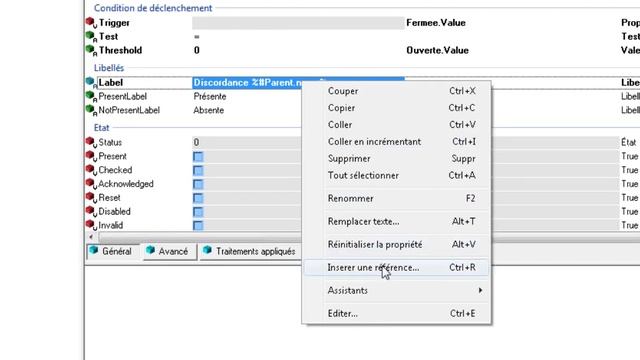Choose Editer... from the context menu
The height and width of the screenshot is (360, 640).
pos(396,313)
